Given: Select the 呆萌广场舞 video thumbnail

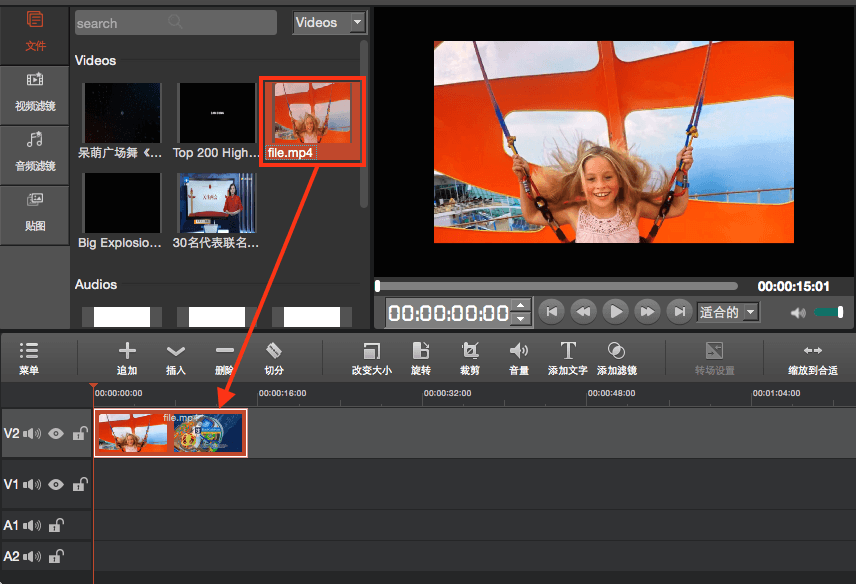Looking at the screenshot, I should (x=122, y=113).
